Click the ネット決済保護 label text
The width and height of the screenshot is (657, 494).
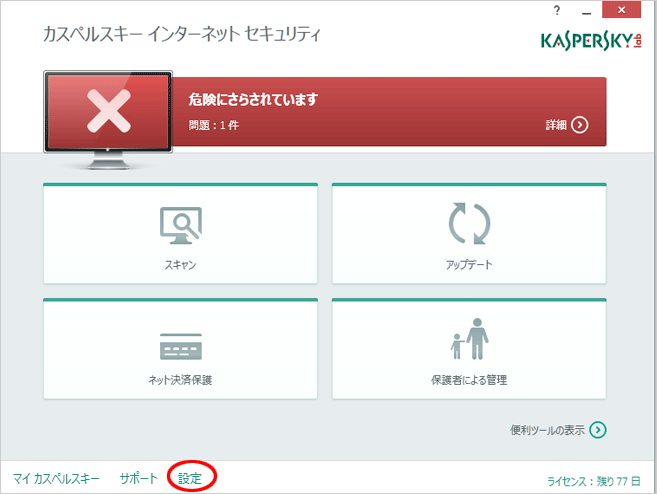point(180,380)
